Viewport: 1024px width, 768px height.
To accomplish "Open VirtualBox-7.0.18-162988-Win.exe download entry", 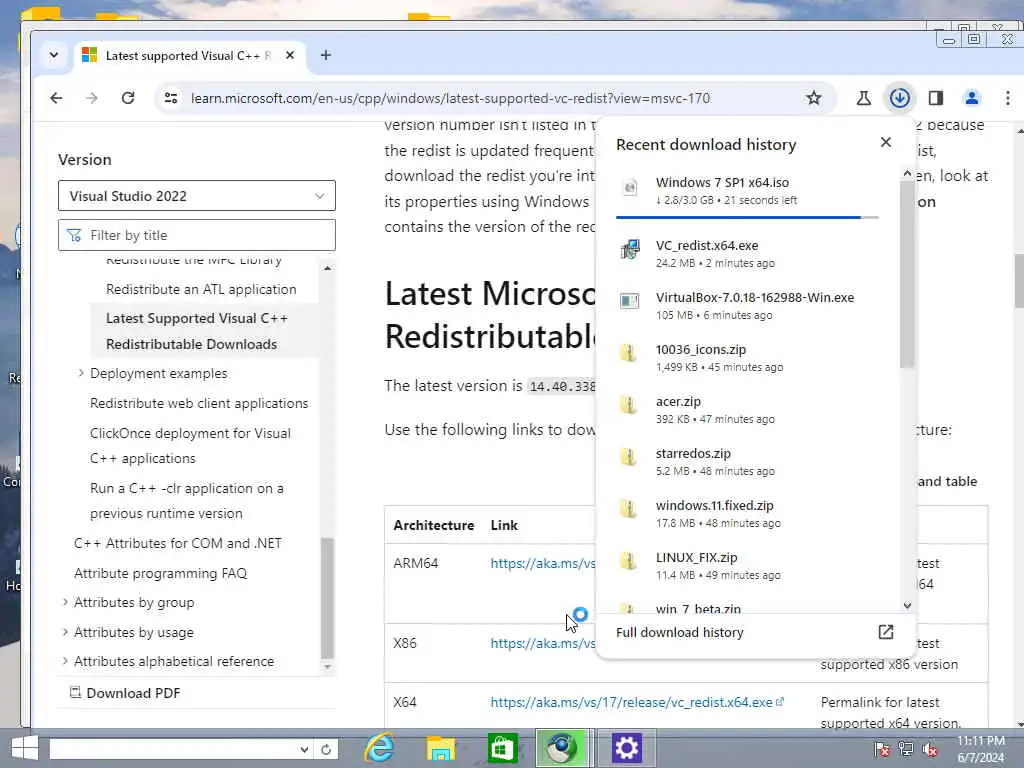I will click(x=748, y=306).
